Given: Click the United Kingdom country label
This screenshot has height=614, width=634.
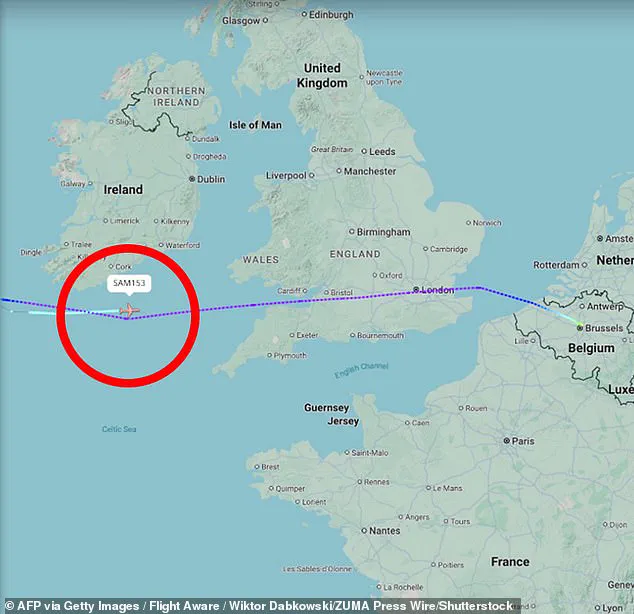Looking at the screenshot, I should coord(322,76).
